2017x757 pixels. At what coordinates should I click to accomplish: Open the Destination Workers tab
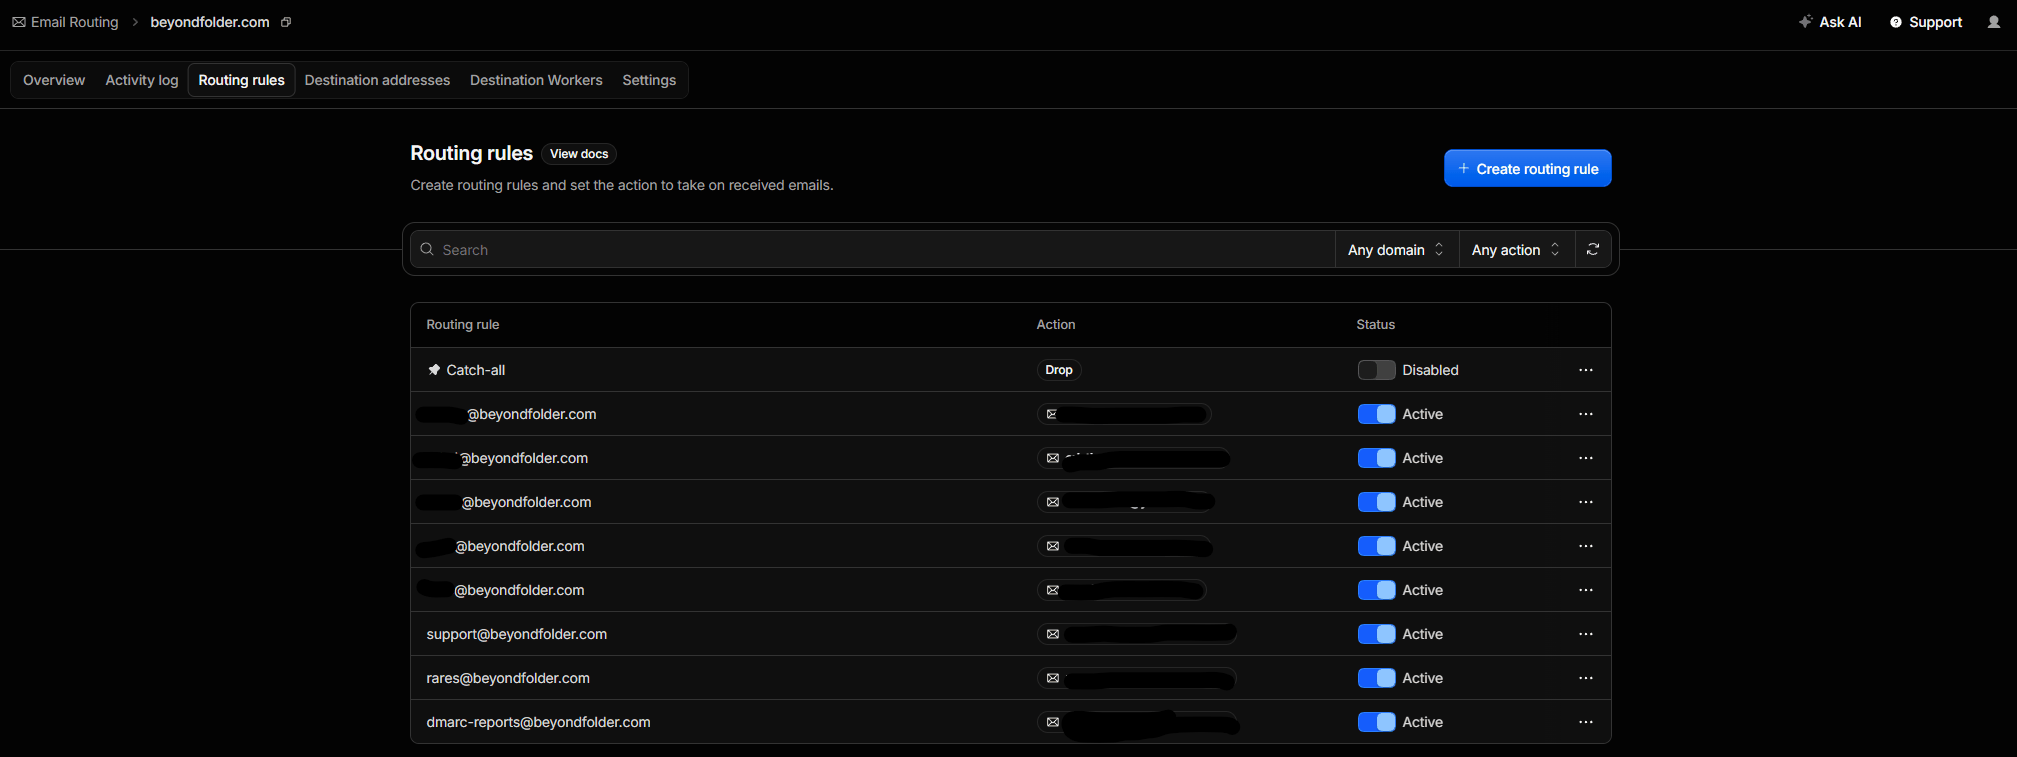click(x=536, y=80)
